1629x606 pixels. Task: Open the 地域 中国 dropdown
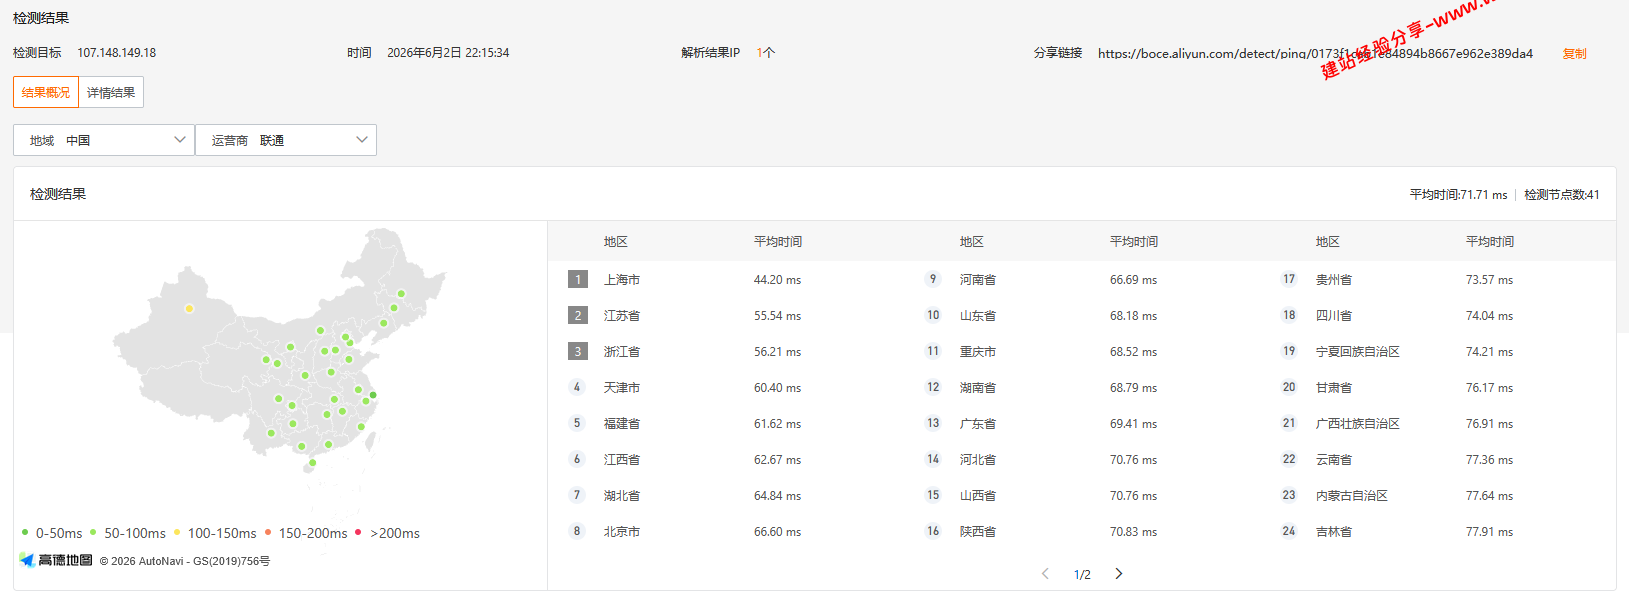[x=104, y=140]
